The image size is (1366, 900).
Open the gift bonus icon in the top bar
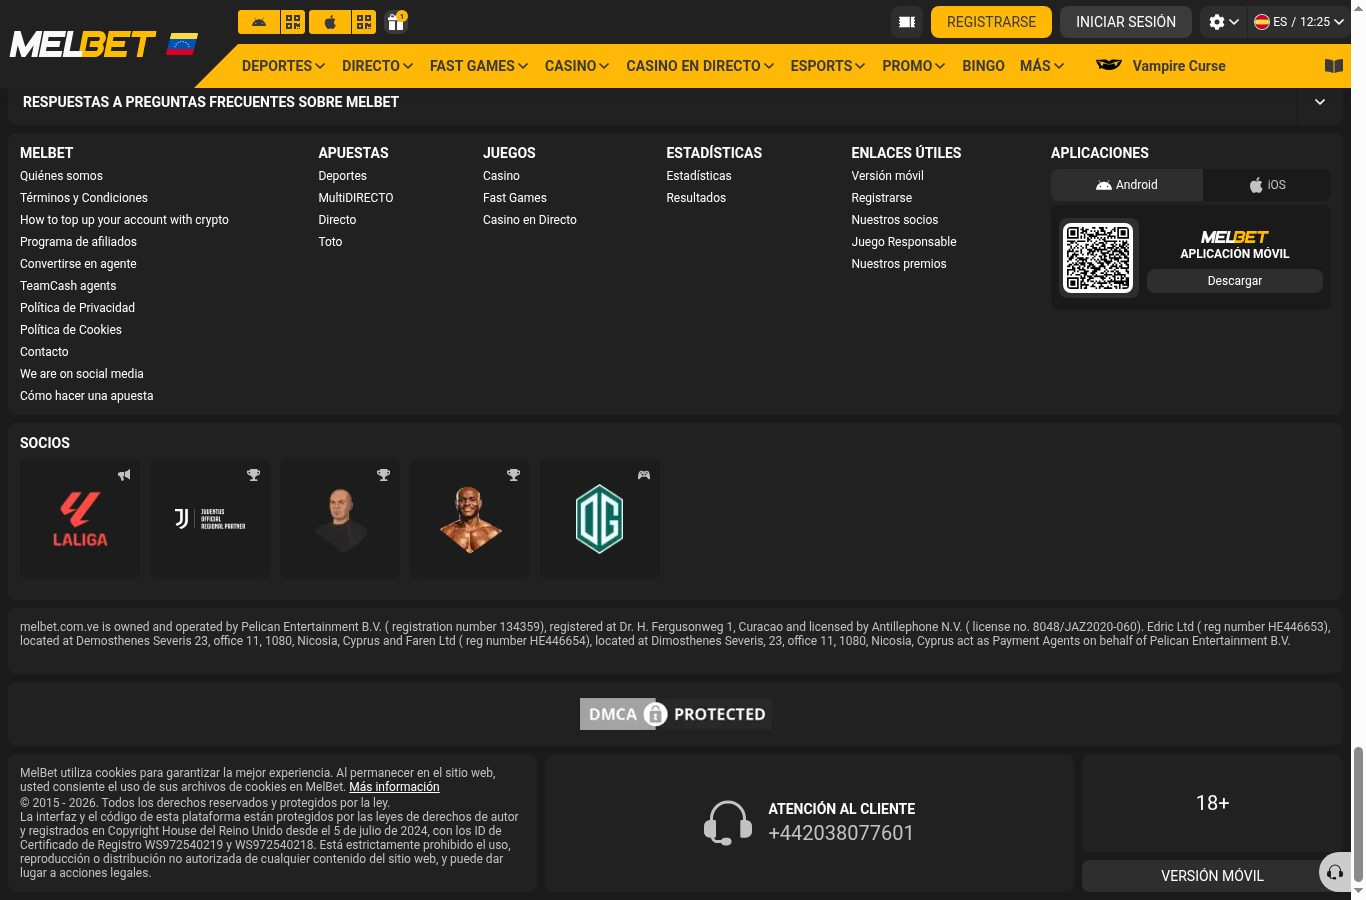pos(396,22)
